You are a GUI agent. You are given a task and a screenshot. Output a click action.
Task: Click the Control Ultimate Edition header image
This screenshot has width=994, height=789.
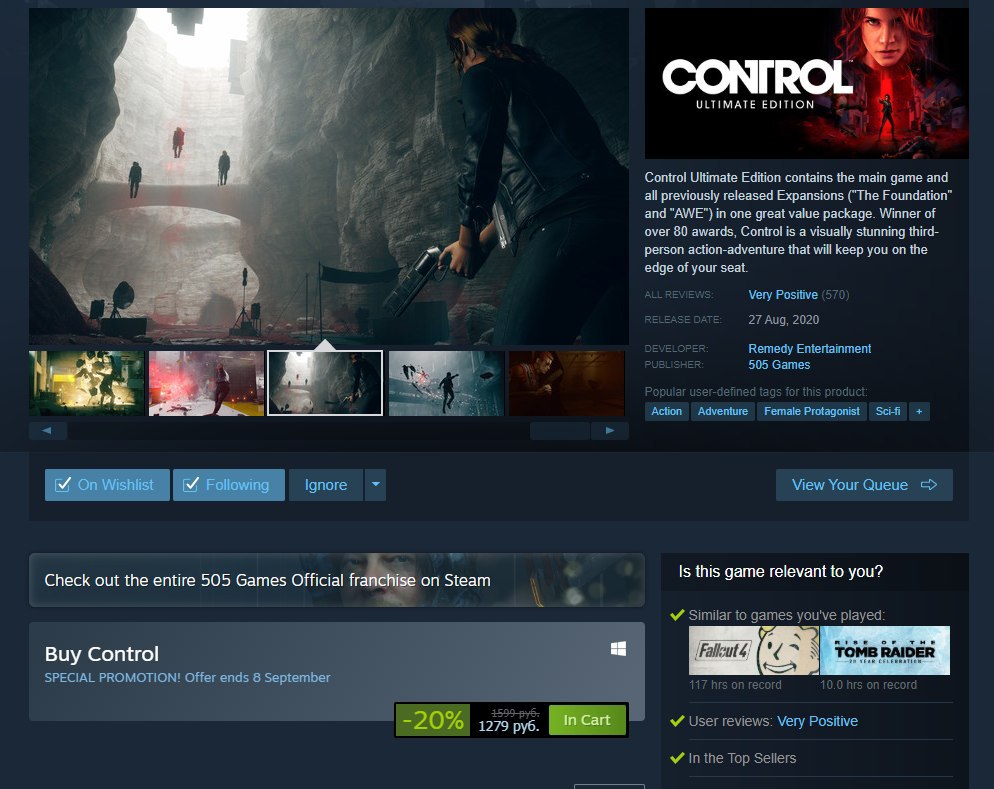tap(806, 83)
